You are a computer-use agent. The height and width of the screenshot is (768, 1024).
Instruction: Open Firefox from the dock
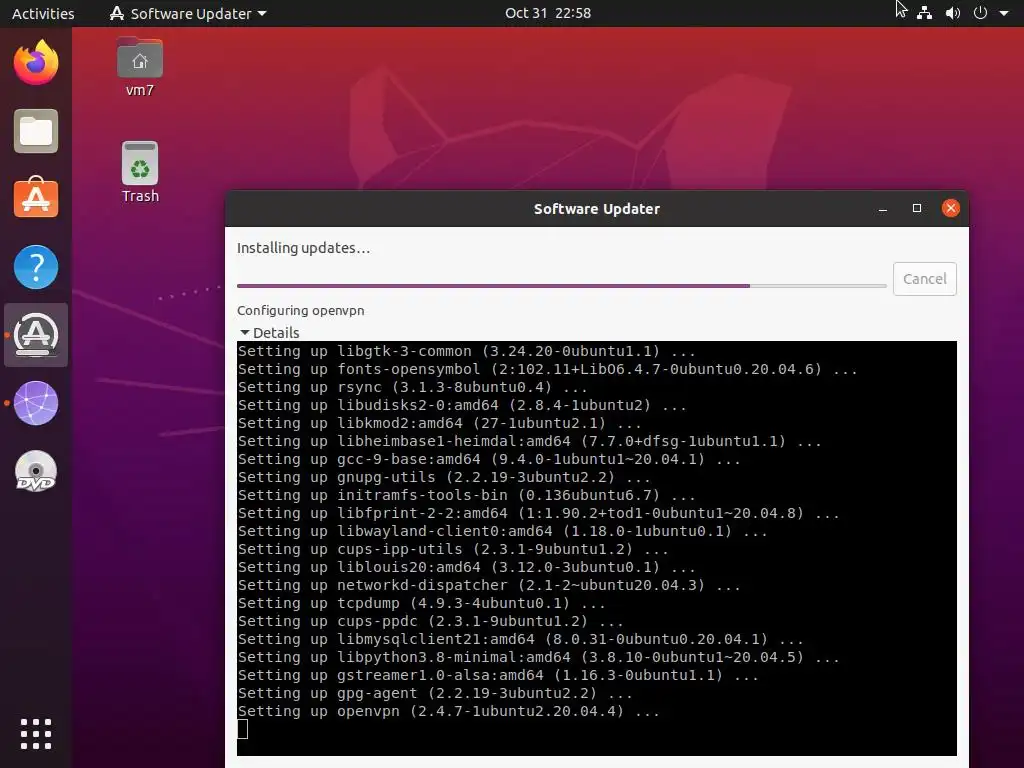click(x=36, y=63)
